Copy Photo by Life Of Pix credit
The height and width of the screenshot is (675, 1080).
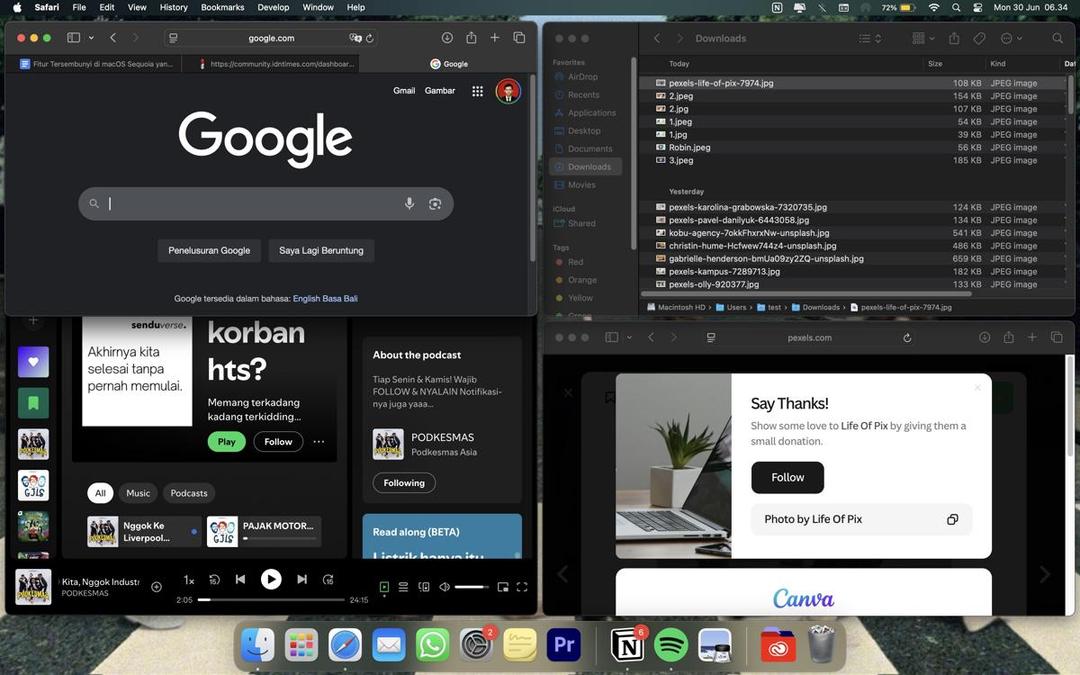[x=952, y=519]
